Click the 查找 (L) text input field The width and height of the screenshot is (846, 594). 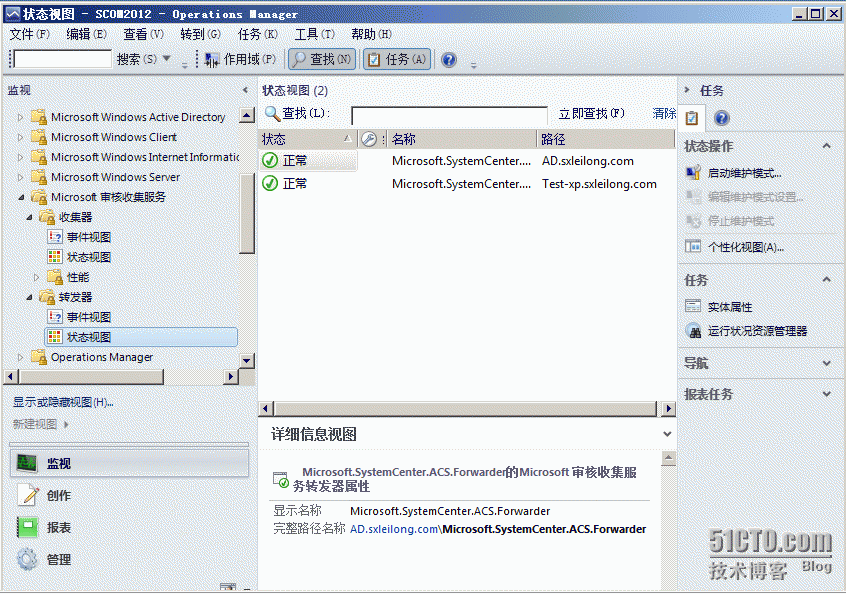449,115
